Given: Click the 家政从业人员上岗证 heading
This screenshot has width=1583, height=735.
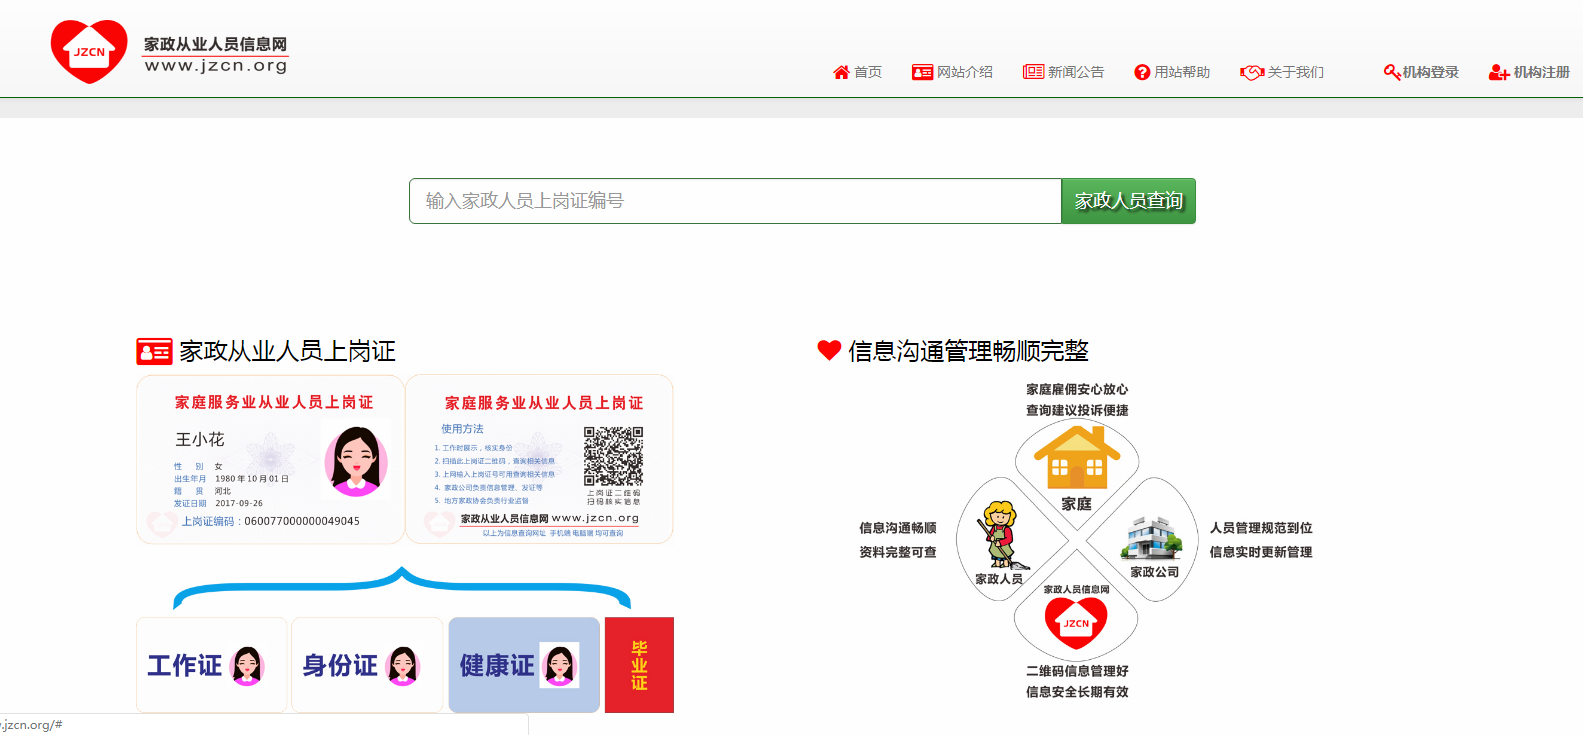Looking at the screenshot, I should tap(287, 351).
